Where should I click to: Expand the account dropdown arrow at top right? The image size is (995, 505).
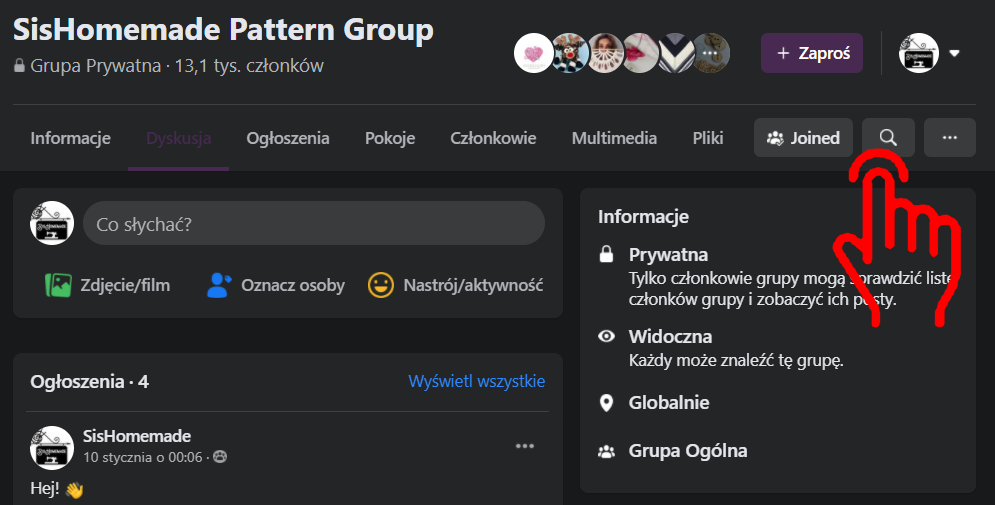(x=955, y=53)
